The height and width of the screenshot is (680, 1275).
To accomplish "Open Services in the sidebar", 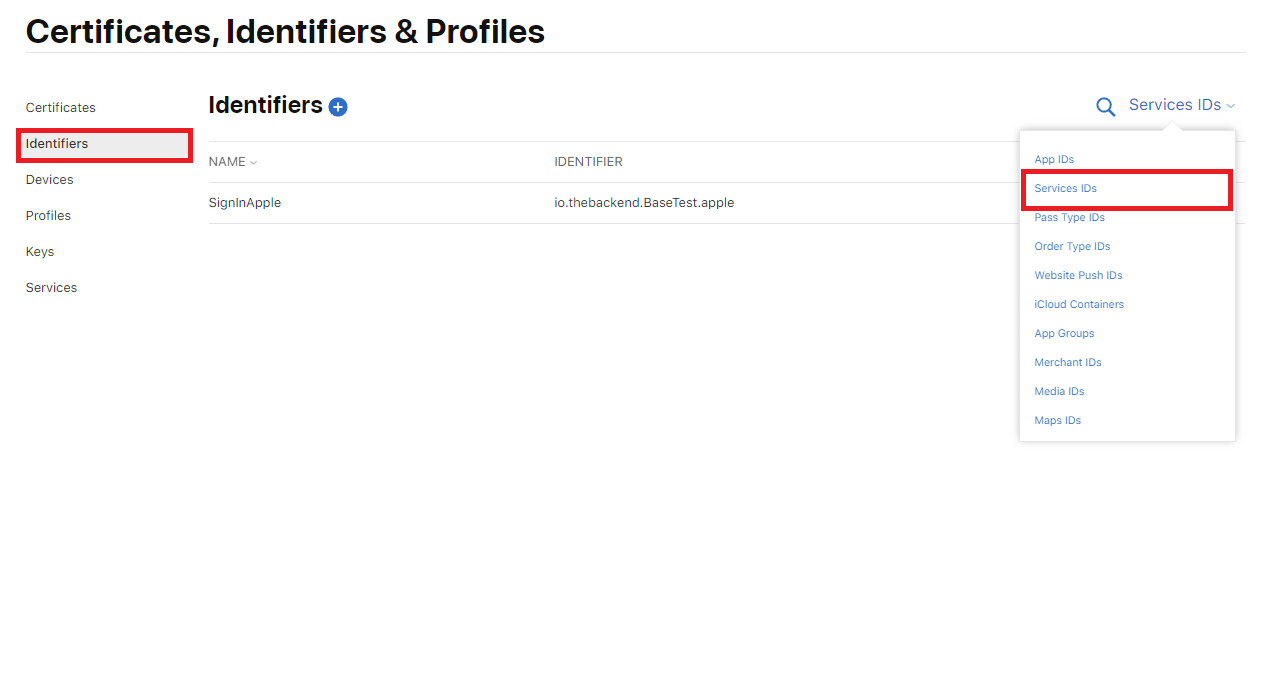I will pyautogui.click(x=51, y=288).
